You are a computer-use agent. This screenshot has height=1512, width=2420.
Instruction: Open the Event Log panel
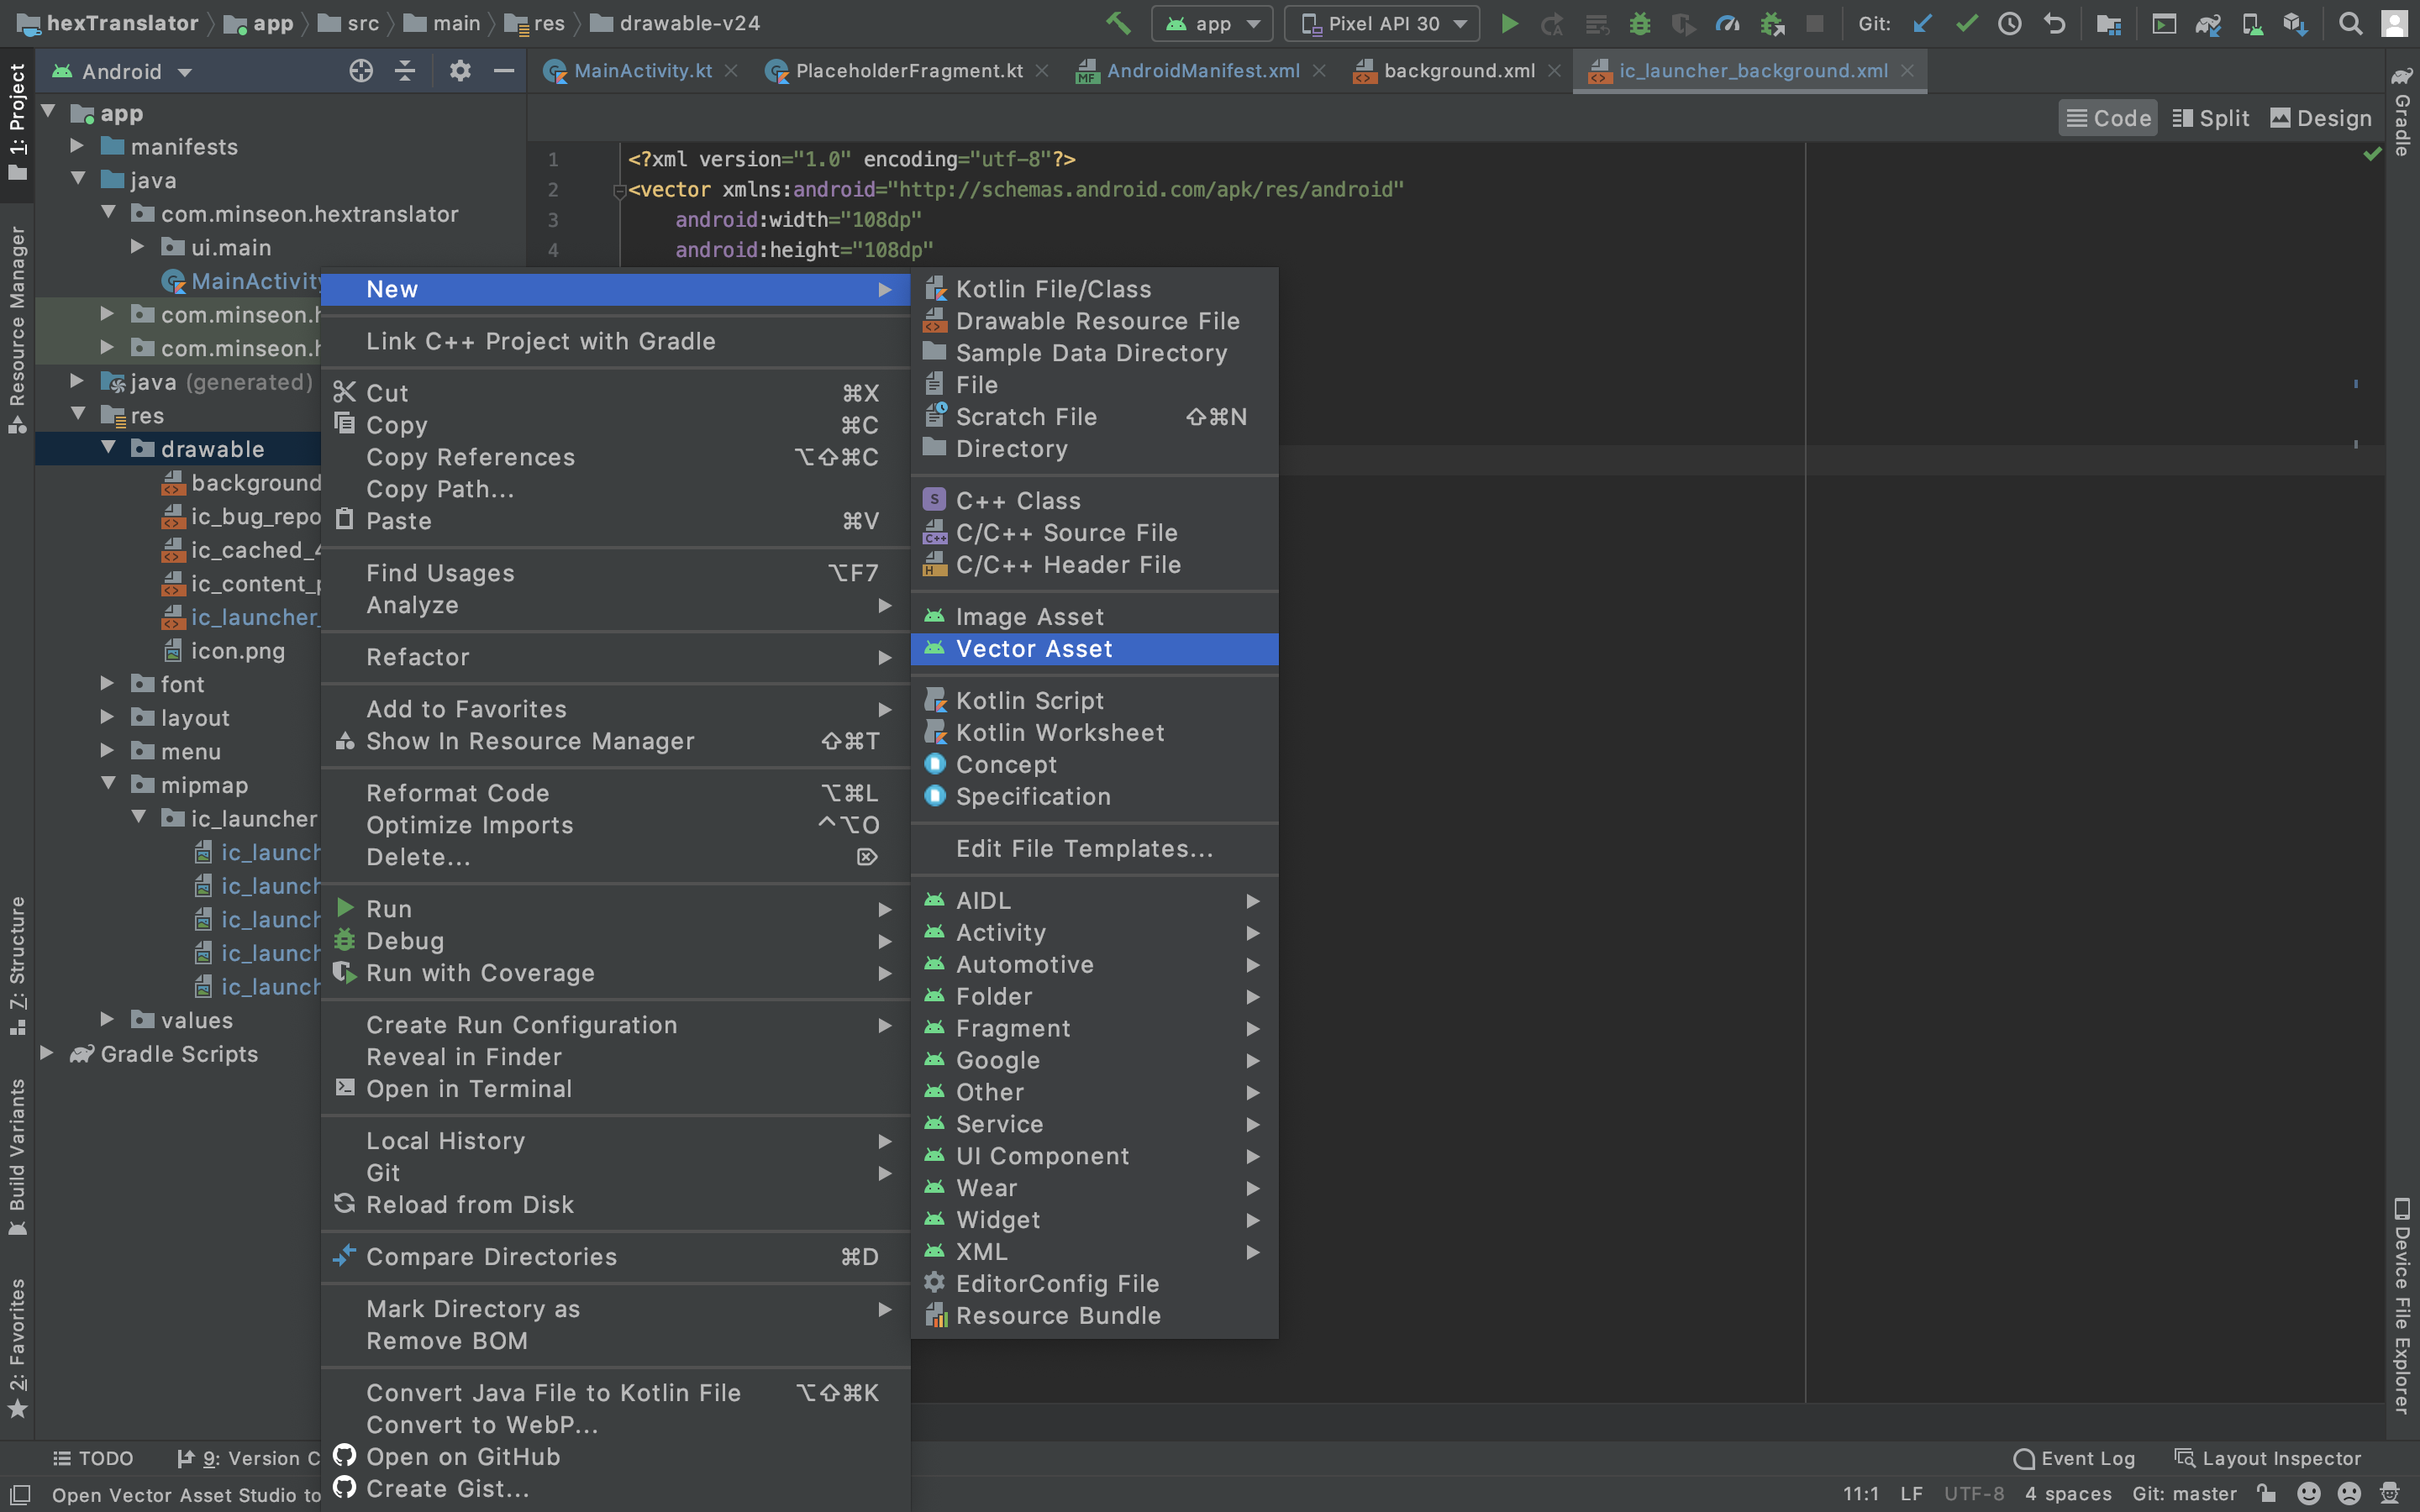pyautogui.click(x=2074, y=1458)
